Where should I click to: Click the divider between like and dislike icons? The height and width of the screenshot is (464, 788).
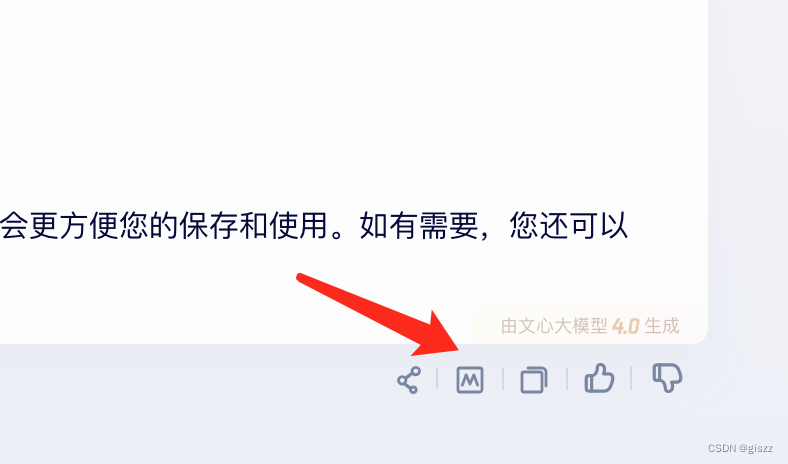point(631,379)
